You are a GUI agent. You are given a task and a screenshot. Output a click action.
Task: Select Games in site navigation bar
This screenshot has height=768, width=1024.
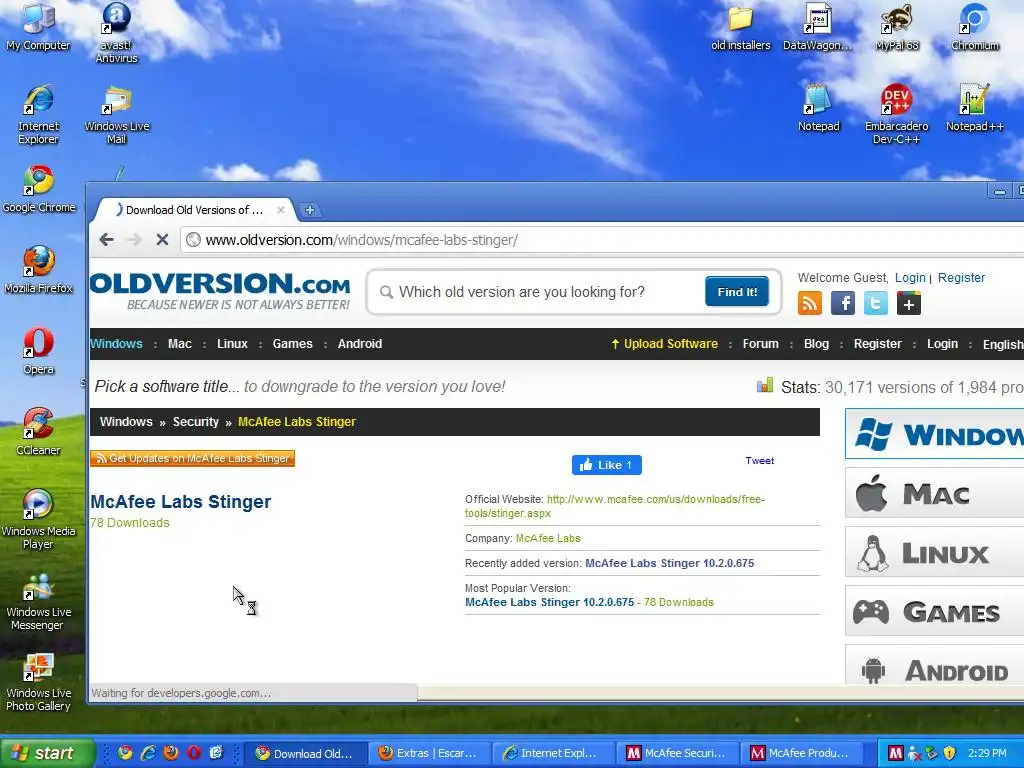click(292, 344)
